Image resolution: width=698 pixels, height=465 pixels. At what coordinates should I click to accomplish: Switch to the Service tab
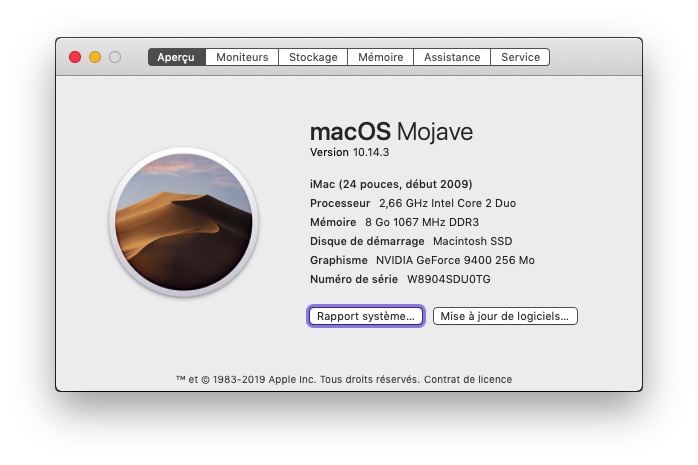pos(520,57)
